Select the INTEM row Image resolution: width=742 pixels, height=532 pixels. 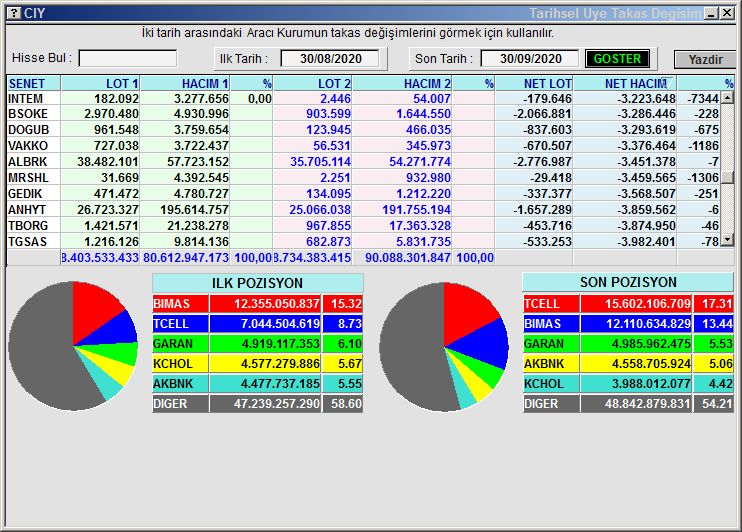tap(363, 98)
